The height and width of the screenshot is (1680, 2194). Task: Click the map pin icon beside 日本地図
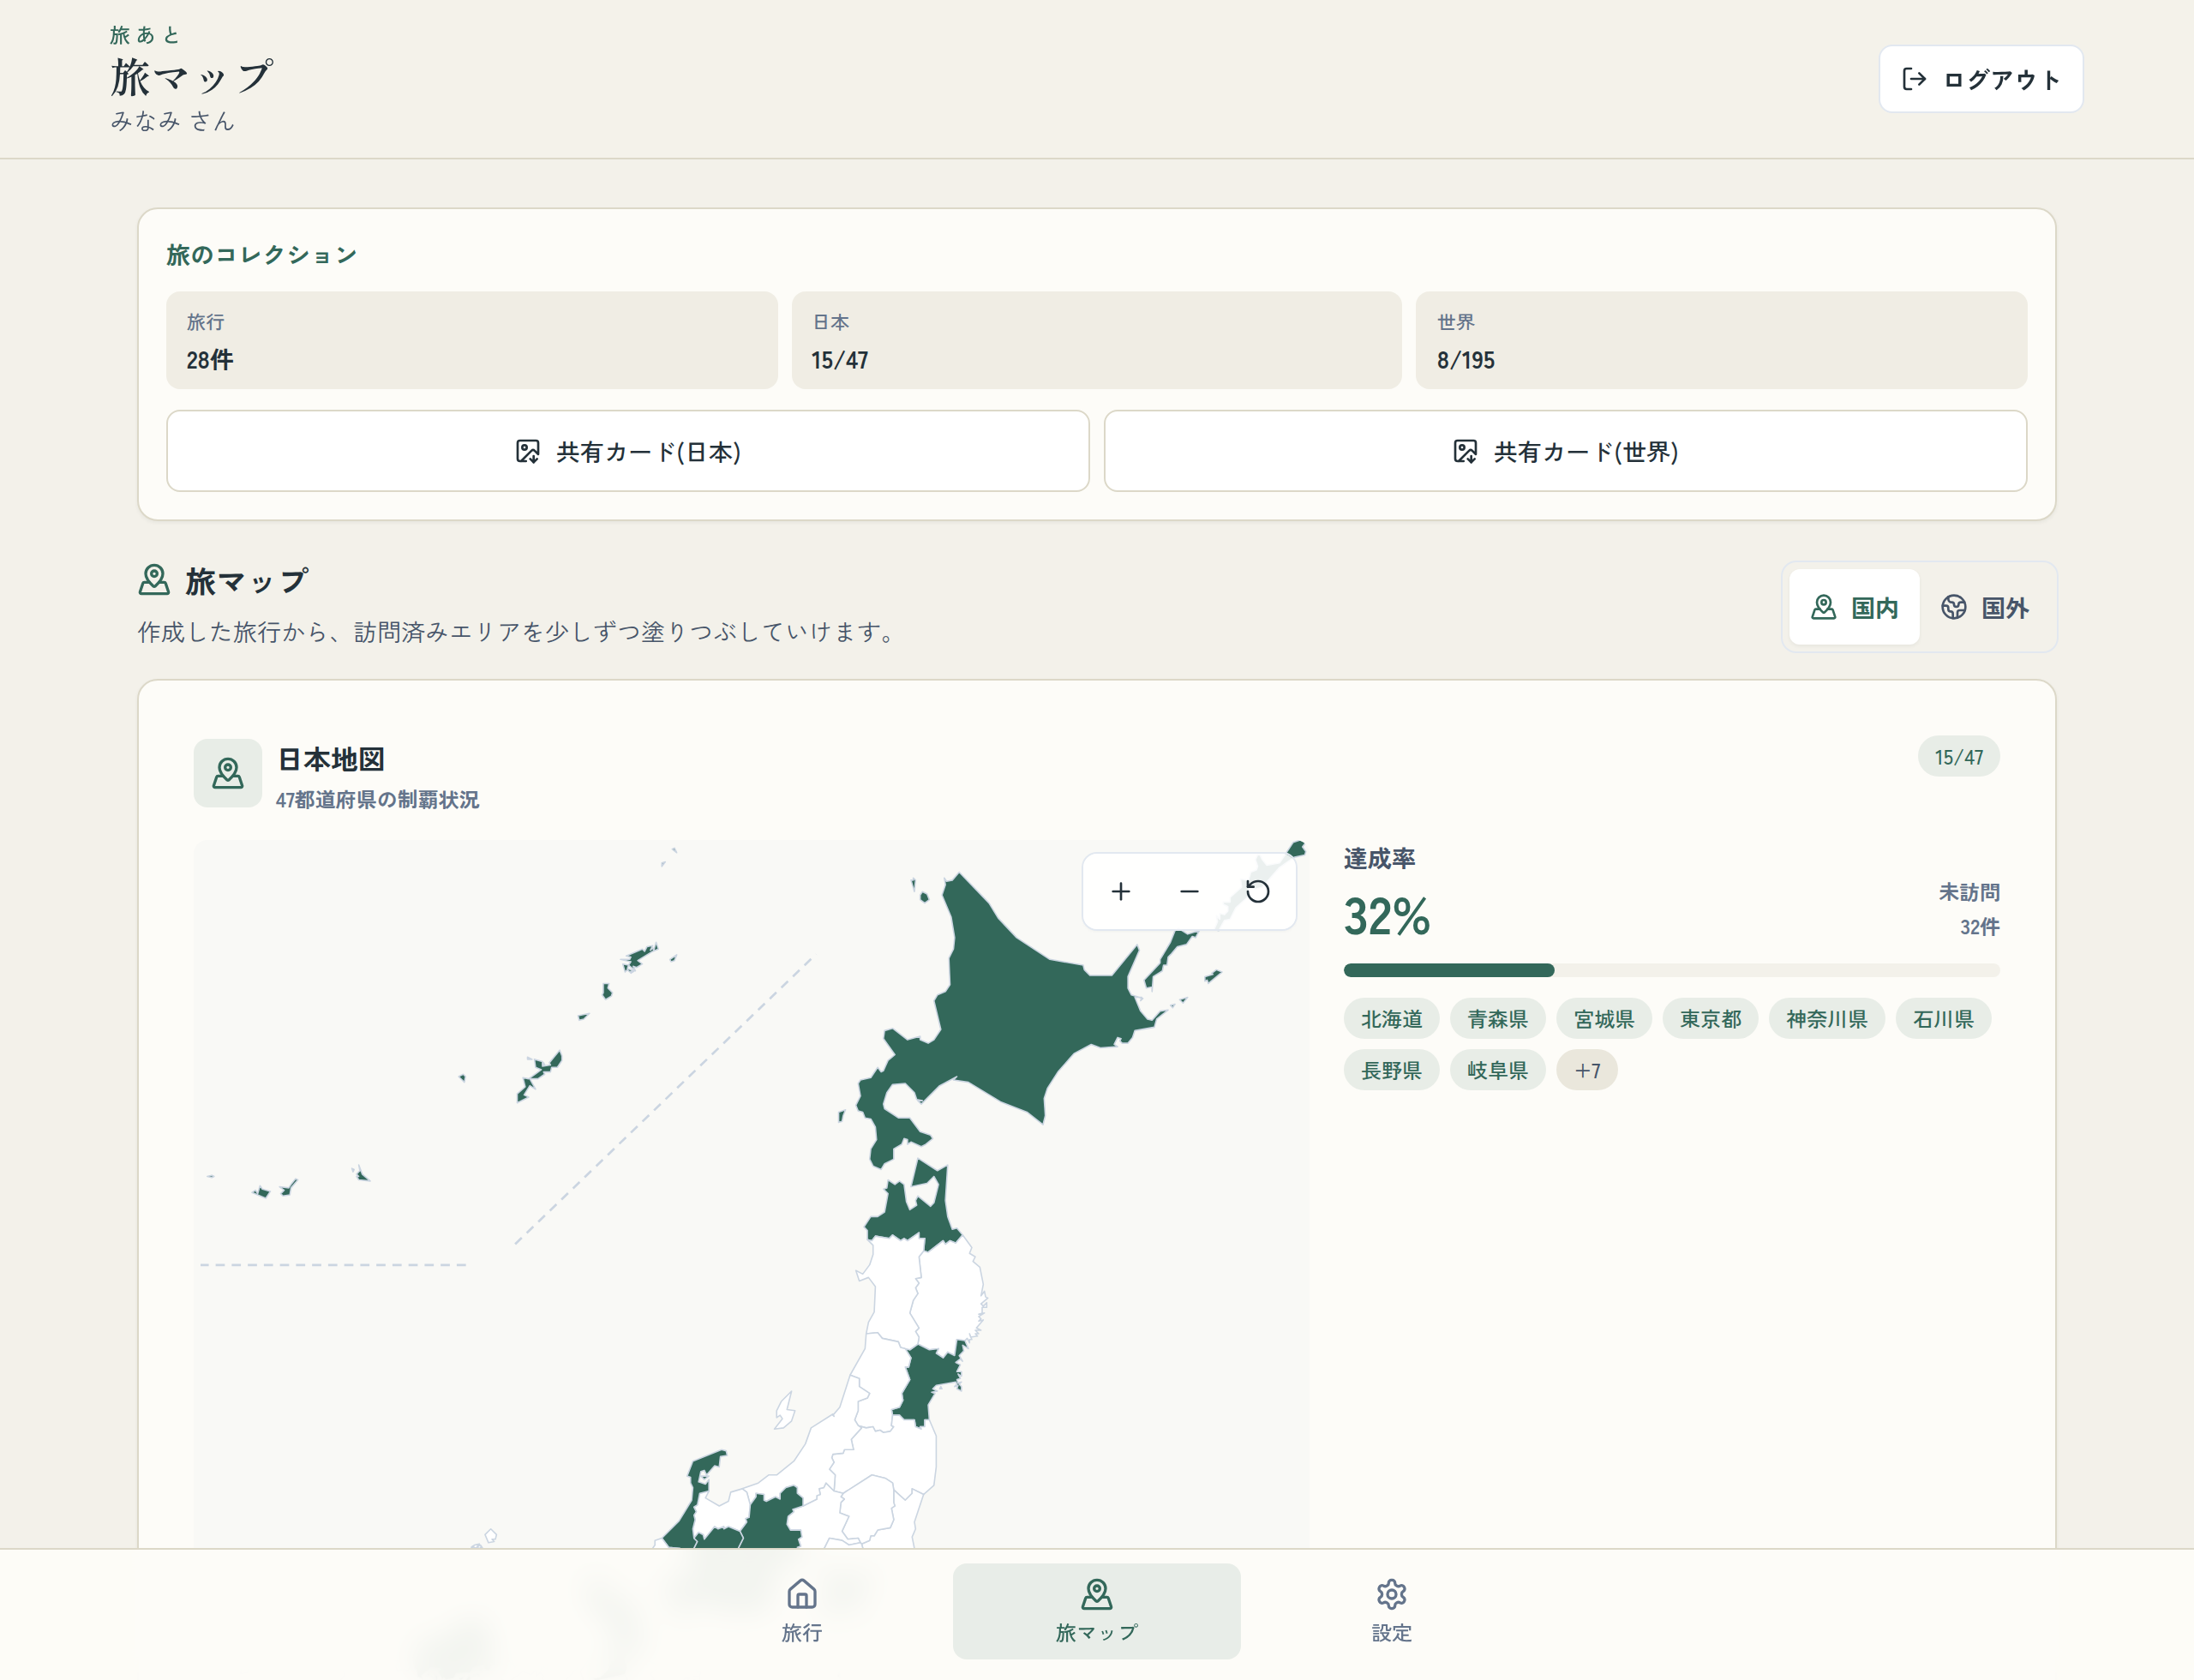click(x=228, y=773)
